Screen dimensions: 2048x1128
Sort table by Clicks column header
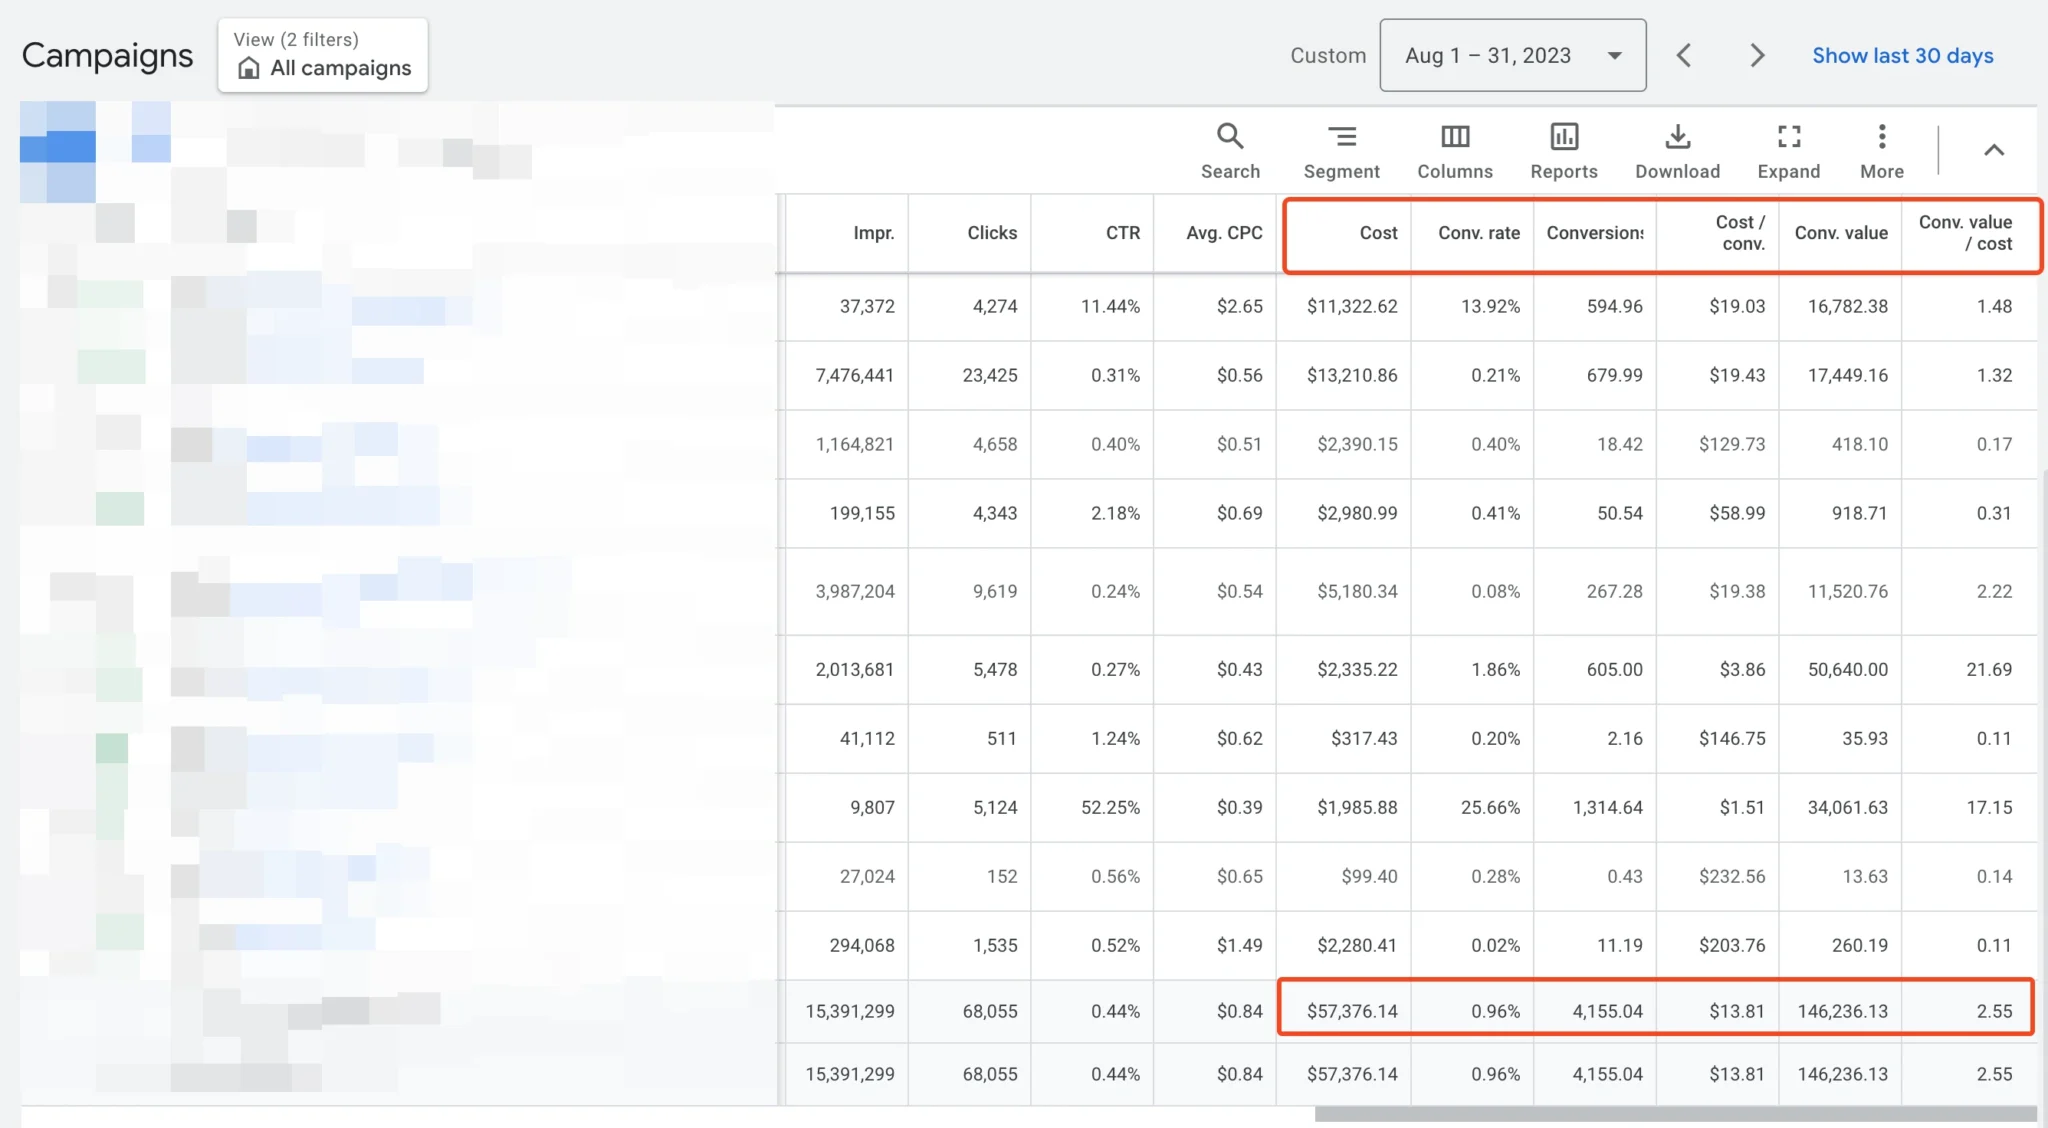point(991,233)
